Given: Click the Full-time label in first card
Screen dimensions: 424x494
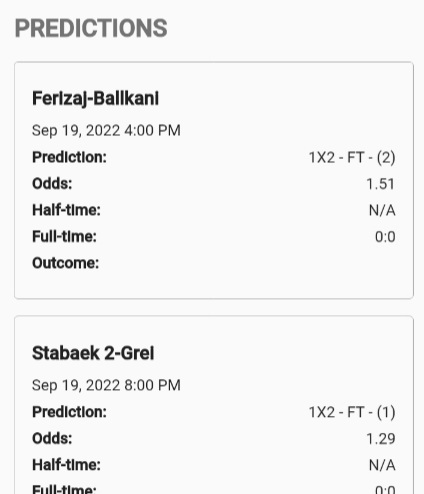Looking at the screenshot, I should [64, 237].
